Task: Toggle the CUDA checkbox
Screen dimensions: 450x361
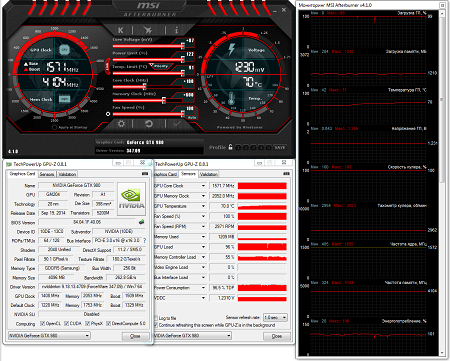Action: [66, 323]
